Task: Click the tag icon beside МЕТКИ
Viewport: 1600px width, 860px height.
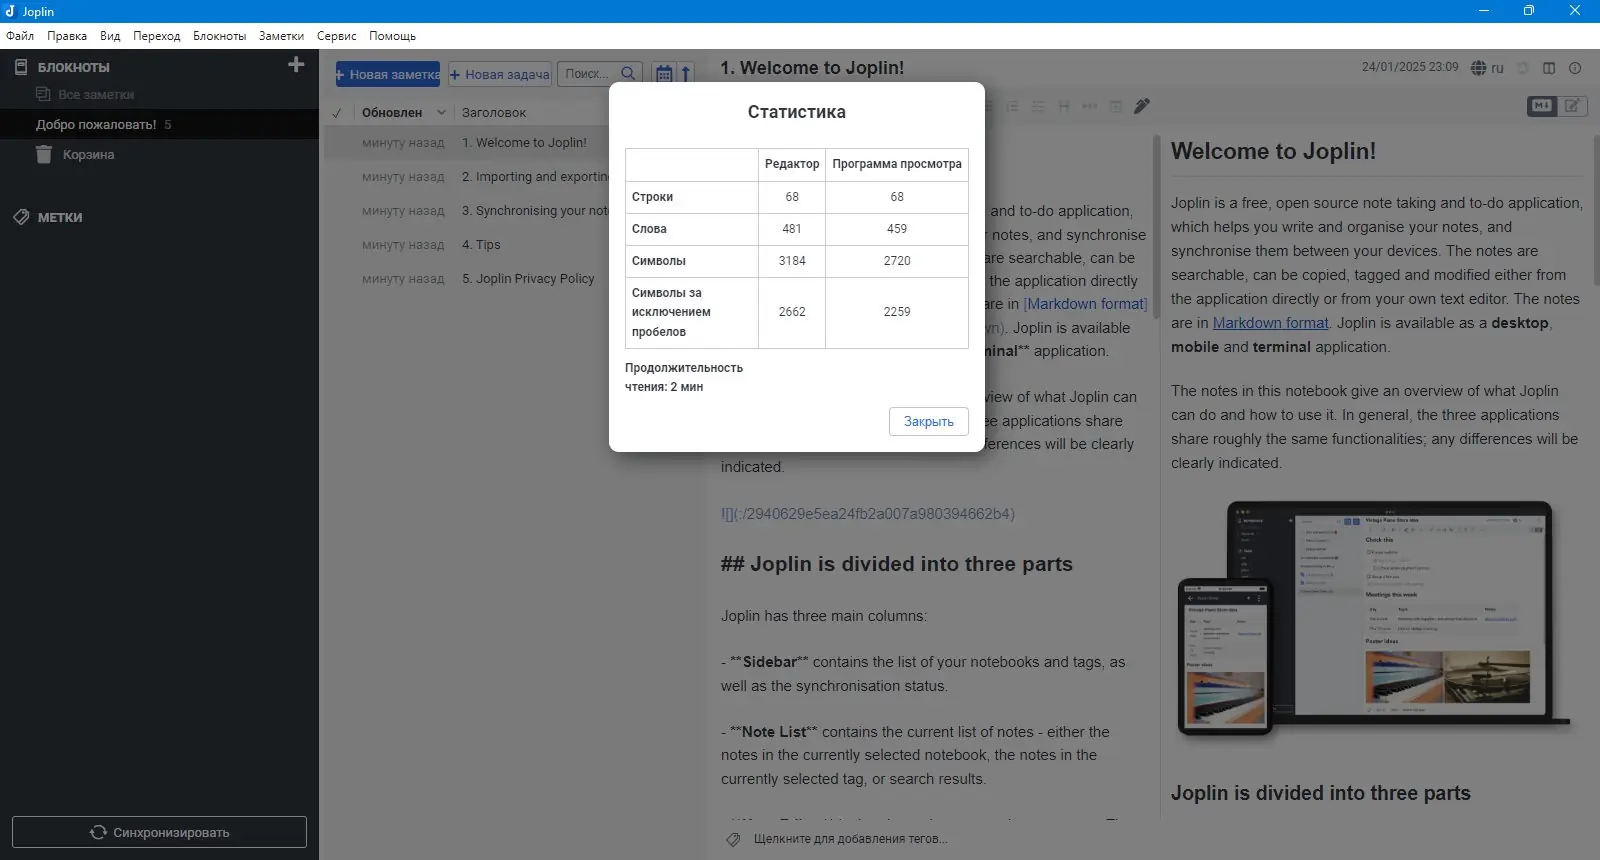Action: [21, 217]
